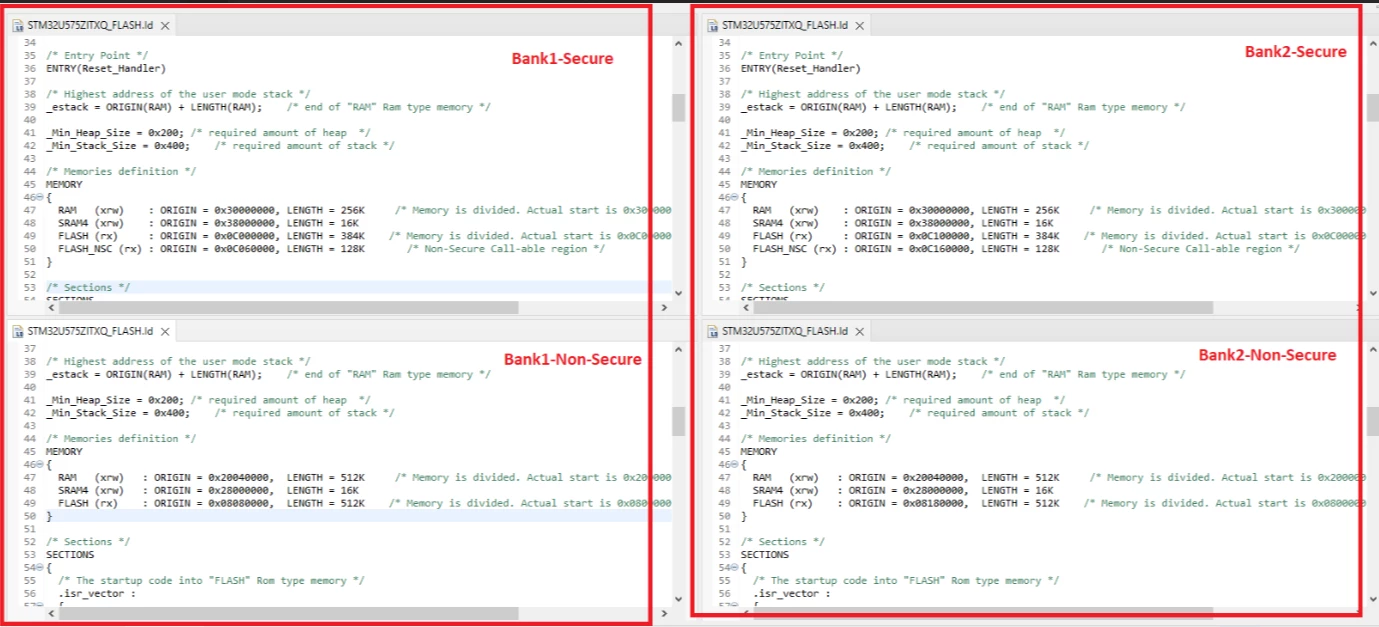Click left arrow of Bank1-Secure horizontal scrollbar
The height and width of the screenshot is (627, 1379).
52,308
